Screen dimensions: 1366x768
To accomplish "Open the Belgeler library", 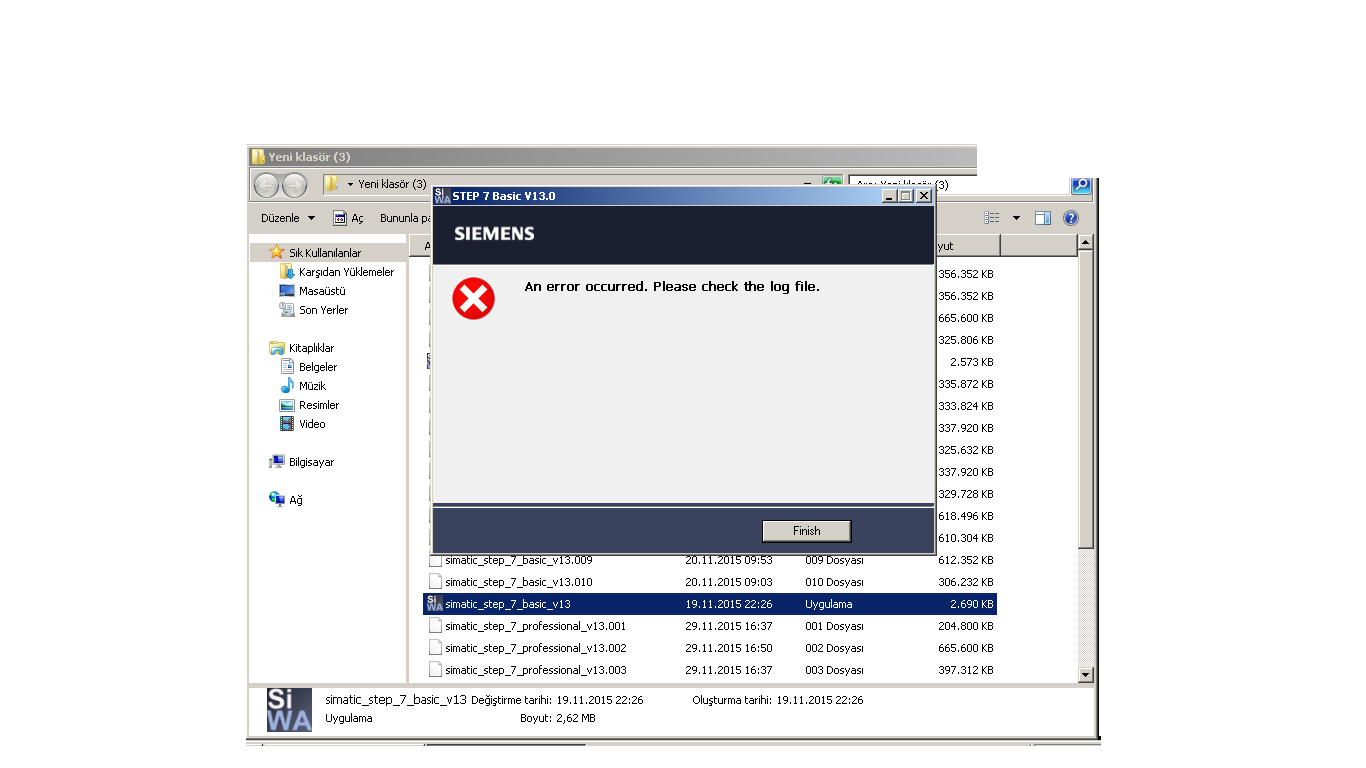I will pyautogui.click(x=318, y=367).
